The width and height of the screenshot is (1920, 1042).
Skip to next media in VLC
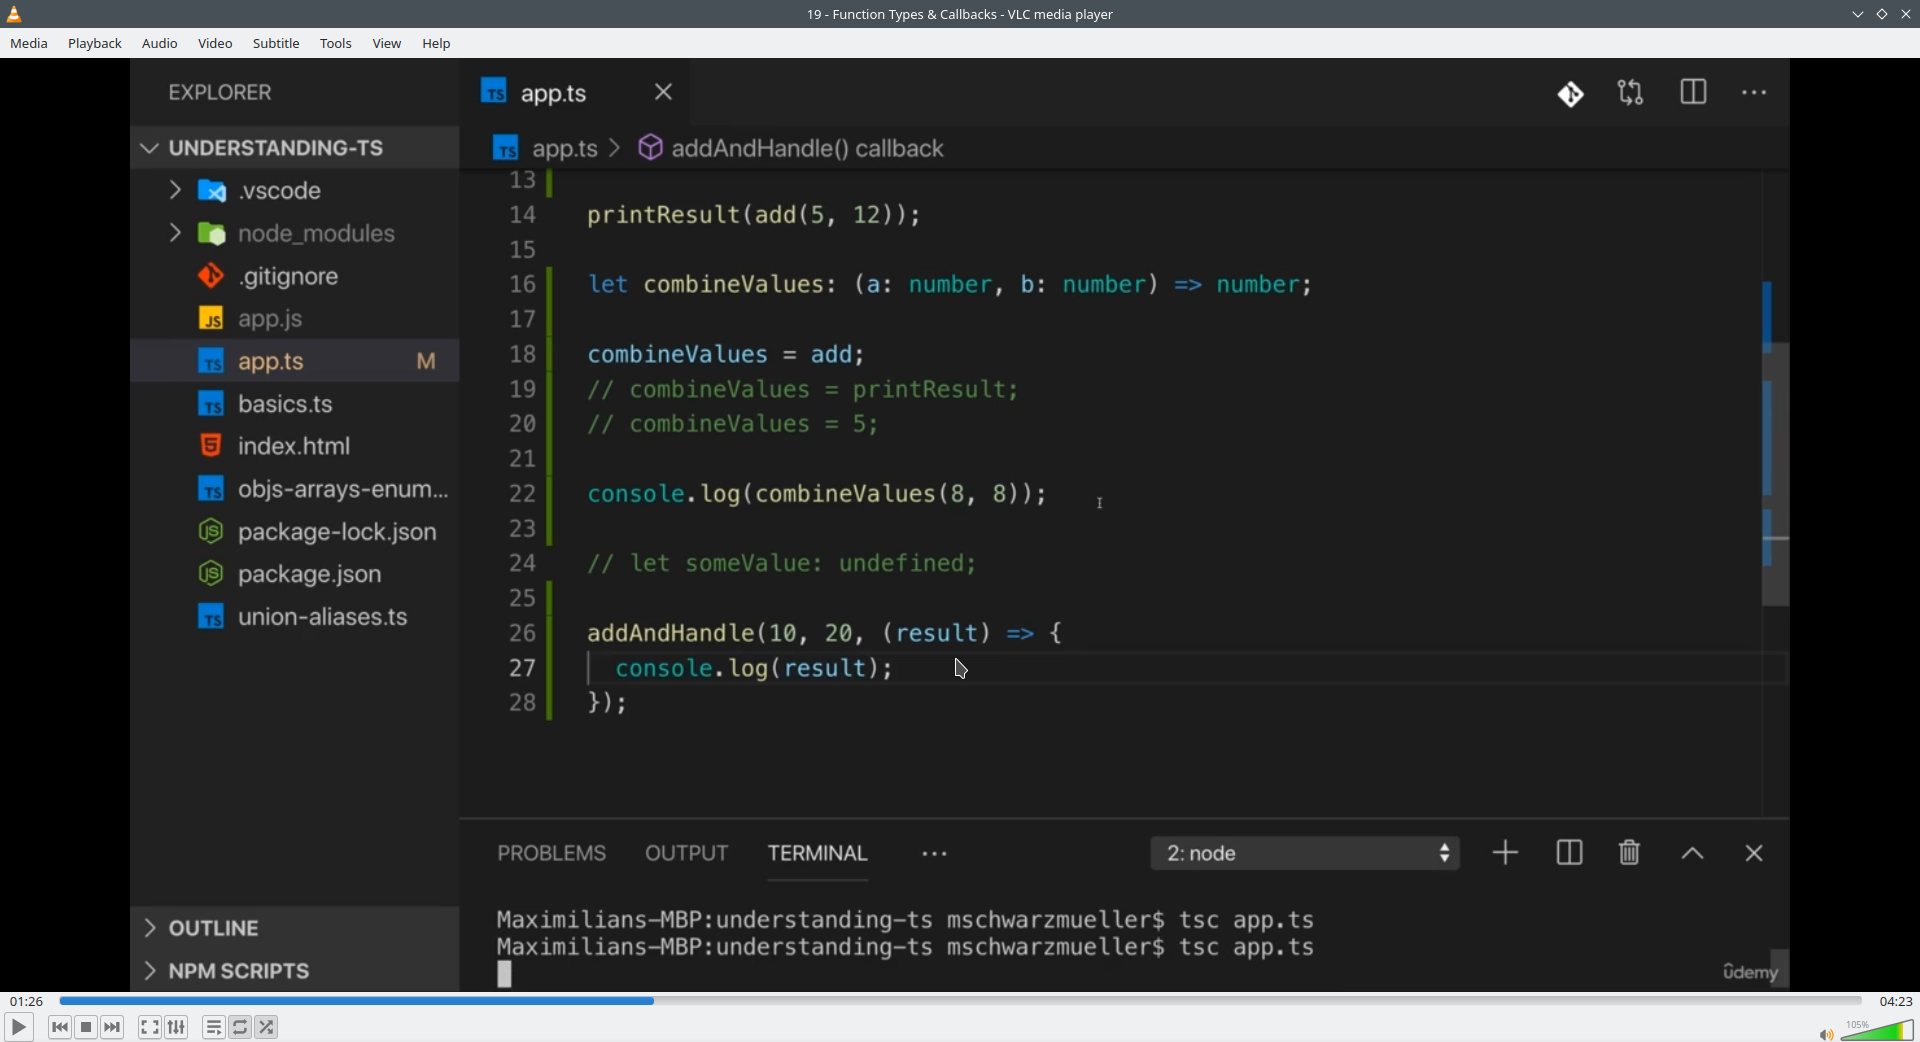coord(113,1027)
